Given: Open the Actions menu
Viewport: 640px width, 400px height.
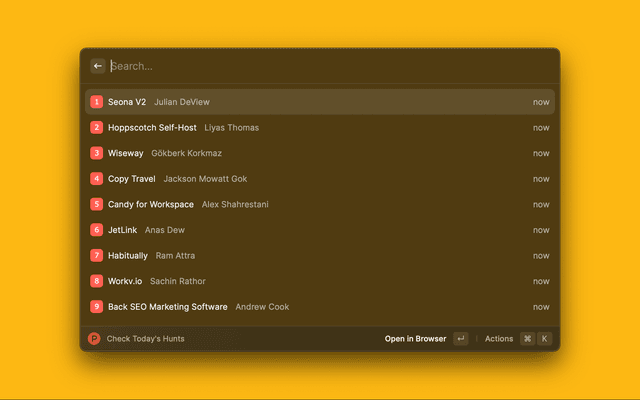Looking at the screenshot, I should tap(499, 339).
